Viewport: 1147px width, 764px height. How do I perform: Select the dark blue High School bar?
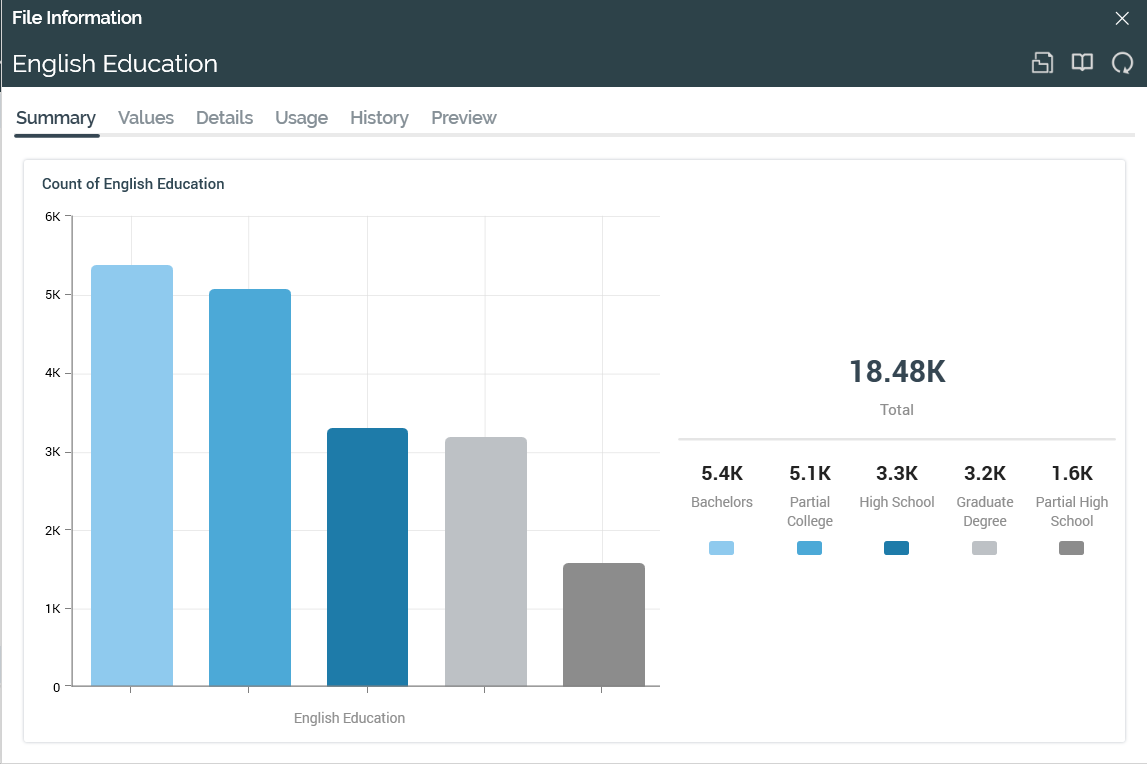(367, 557)
